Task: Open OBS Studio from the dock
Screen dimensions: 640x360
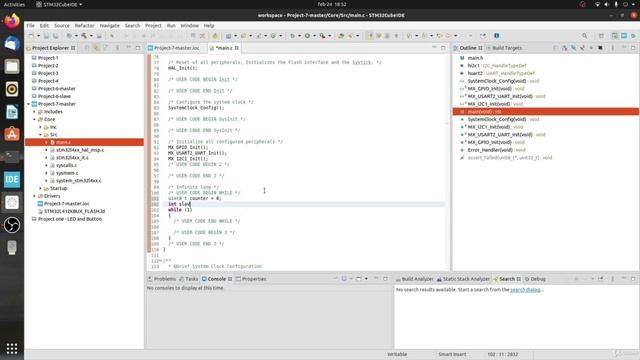Action: pyautogui.click(x=12, y=225)
